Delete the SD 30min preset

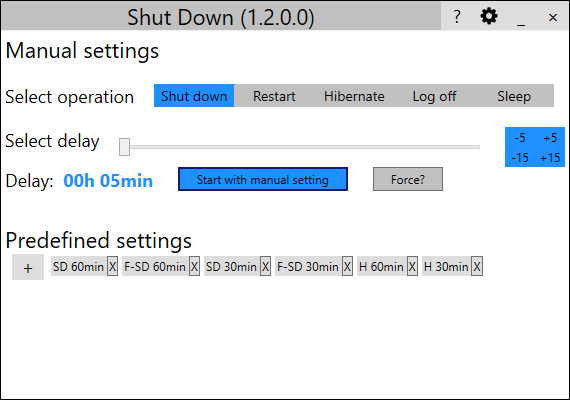pyautogui.click(x=265, y=267)
